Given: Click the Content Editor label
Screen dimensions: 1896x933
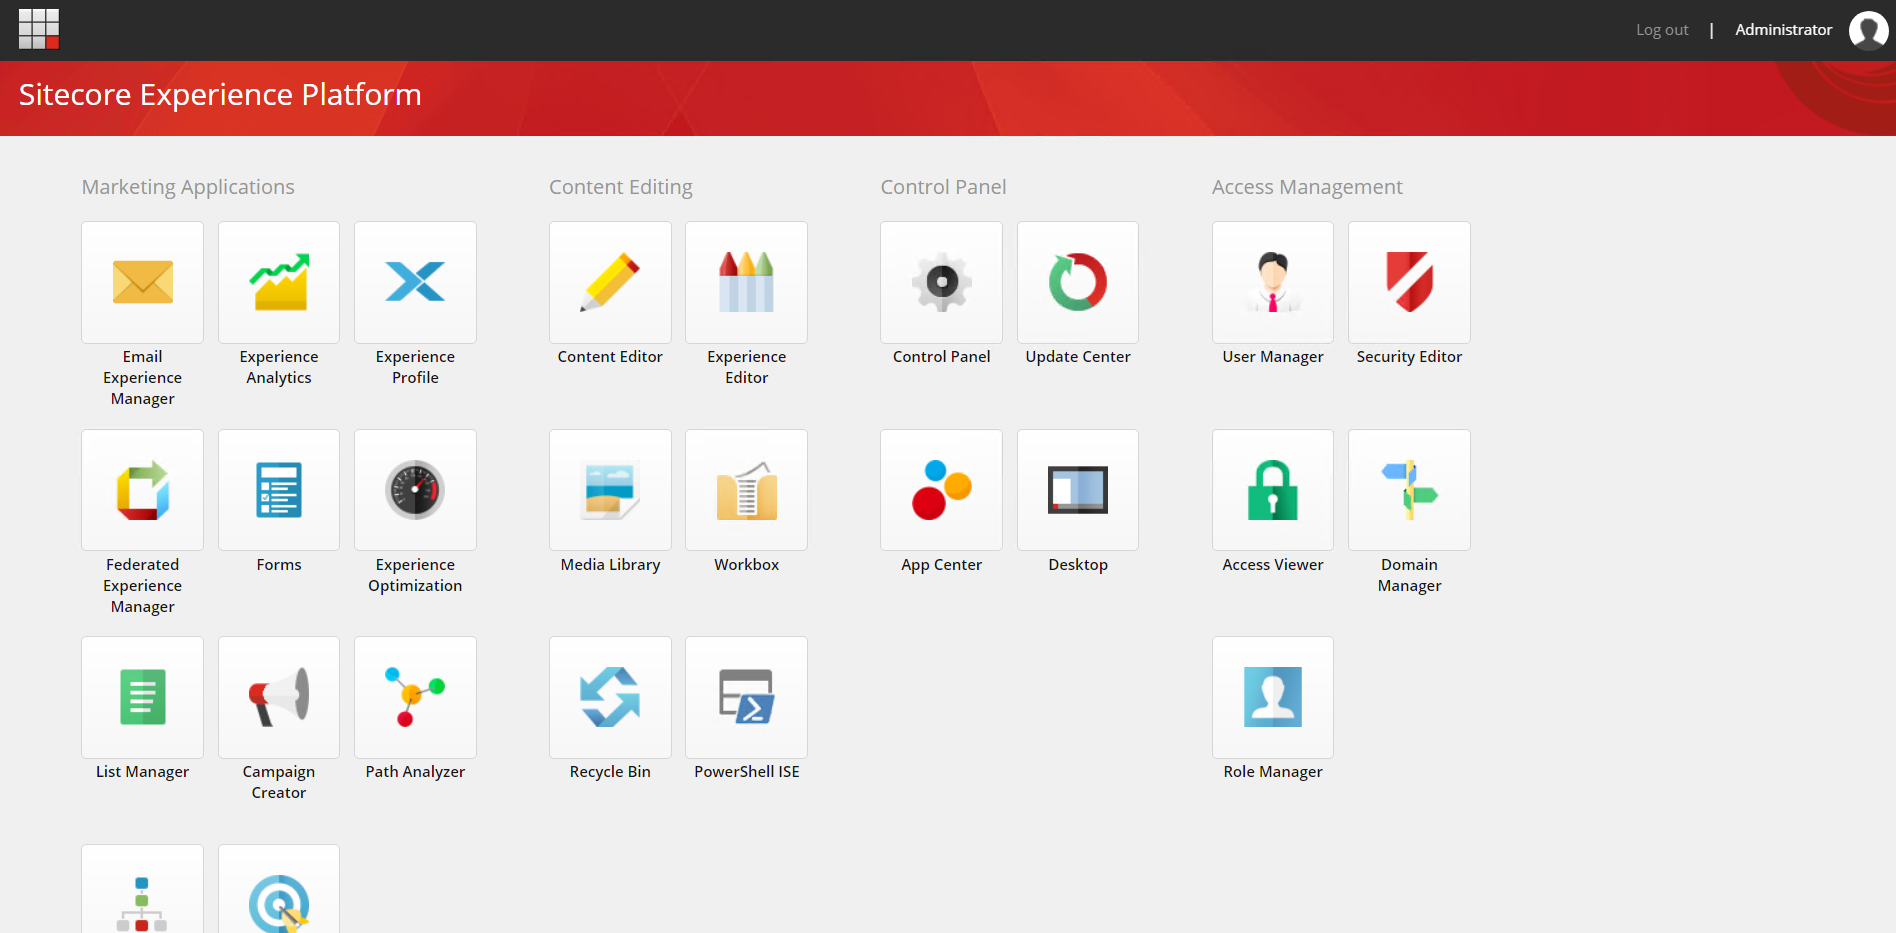Looking at the screenshot, I should pos(610,357).
